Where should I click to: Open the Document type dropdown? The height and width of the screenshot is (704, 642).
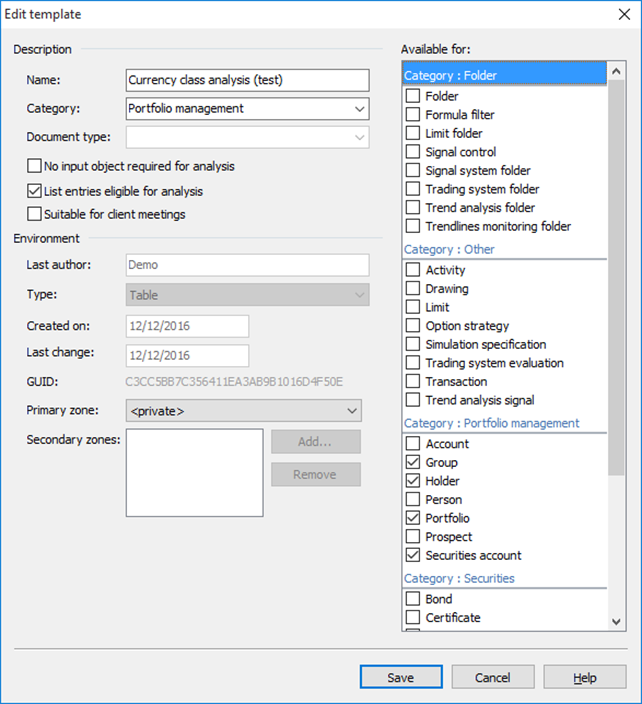tap(359, 137)
